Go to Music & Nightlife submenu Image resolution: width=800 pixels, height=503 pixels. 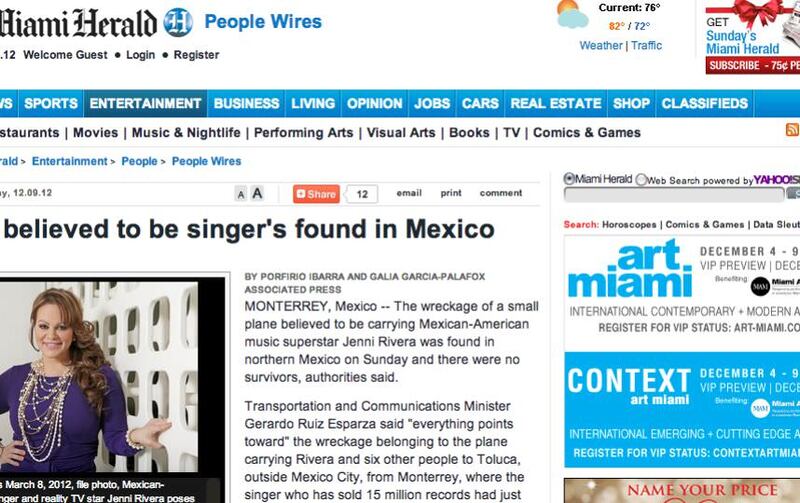(186, 133)
